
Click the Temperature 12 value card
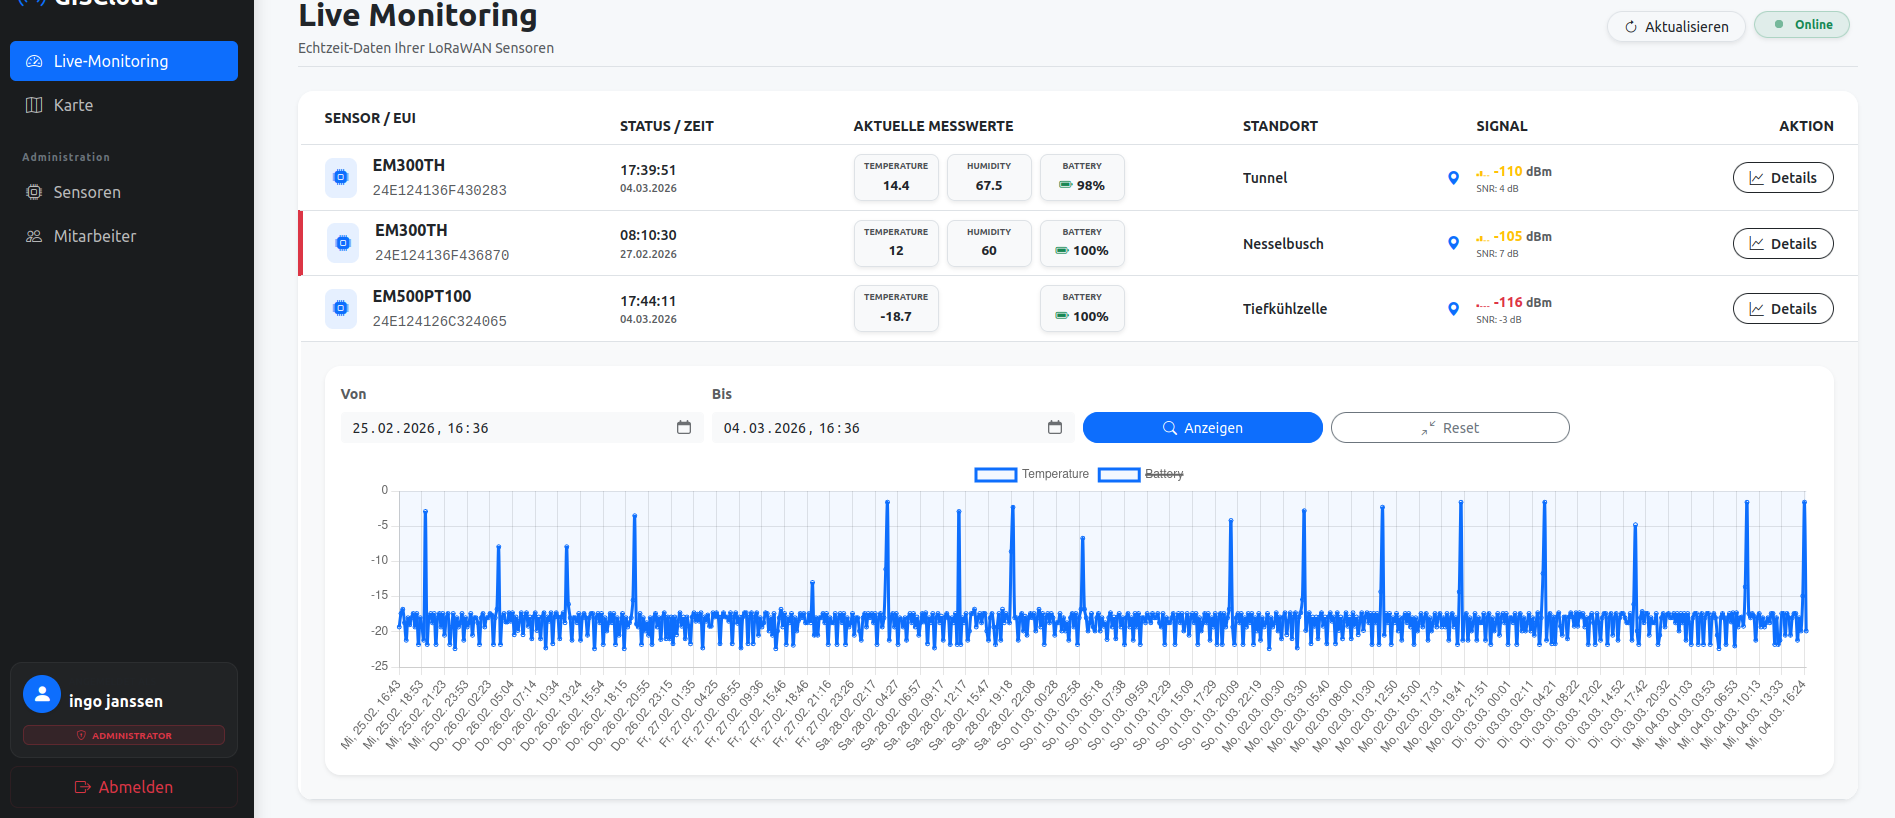pos(896,243)
